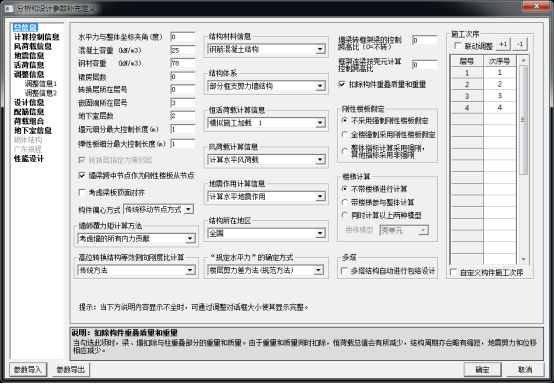554x384 pixels.
Task: Select 同时计算以上两种模型 radio option
Action: click(x=344, y=215)
